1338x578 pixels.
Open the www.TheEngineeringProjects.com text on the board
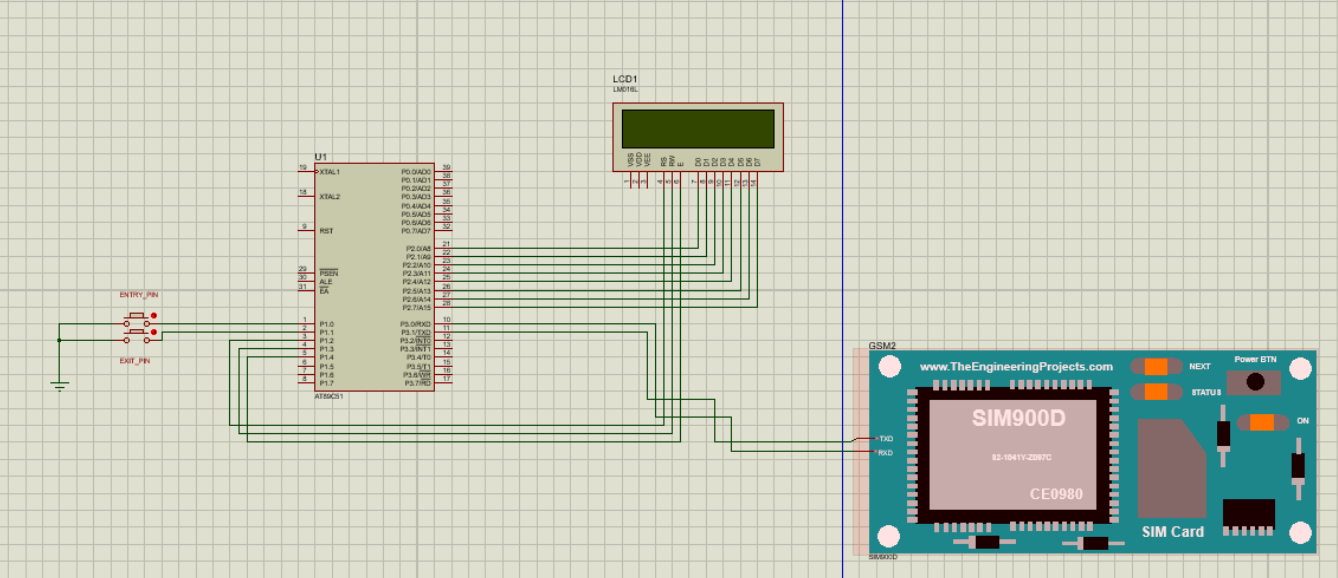click(x=1016, y=367)
